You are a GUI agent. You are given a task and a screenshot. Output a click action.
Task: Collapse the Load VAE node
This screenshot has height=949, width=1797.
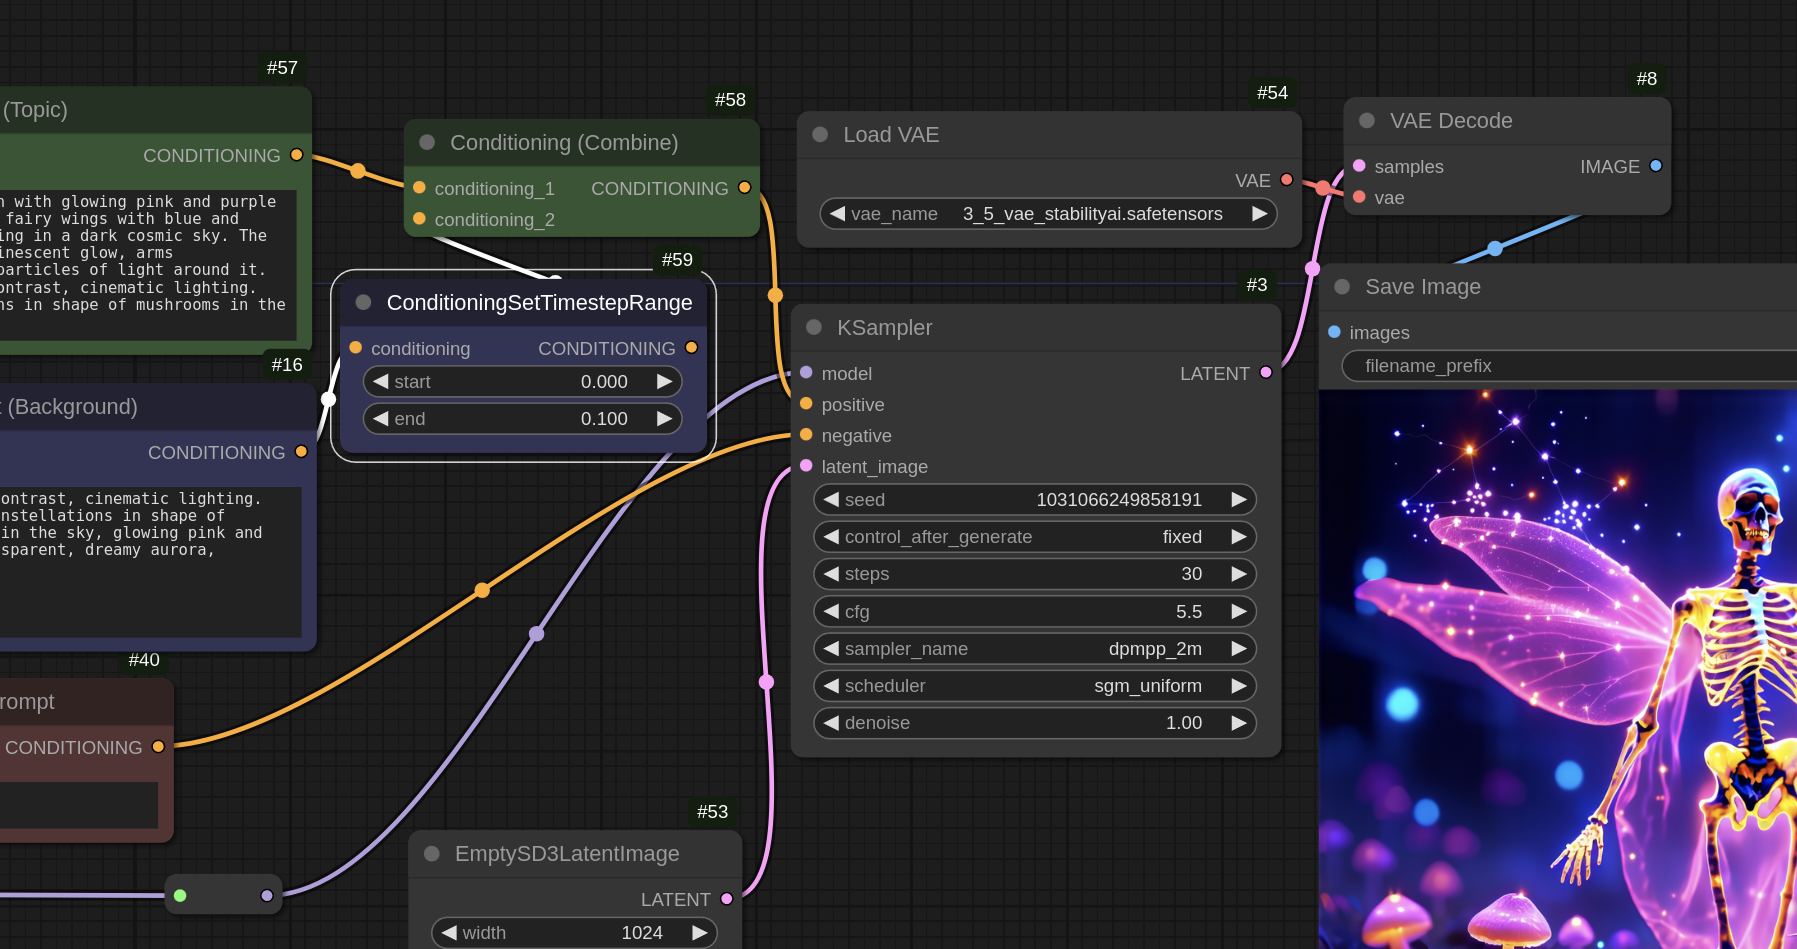(820, 134)
